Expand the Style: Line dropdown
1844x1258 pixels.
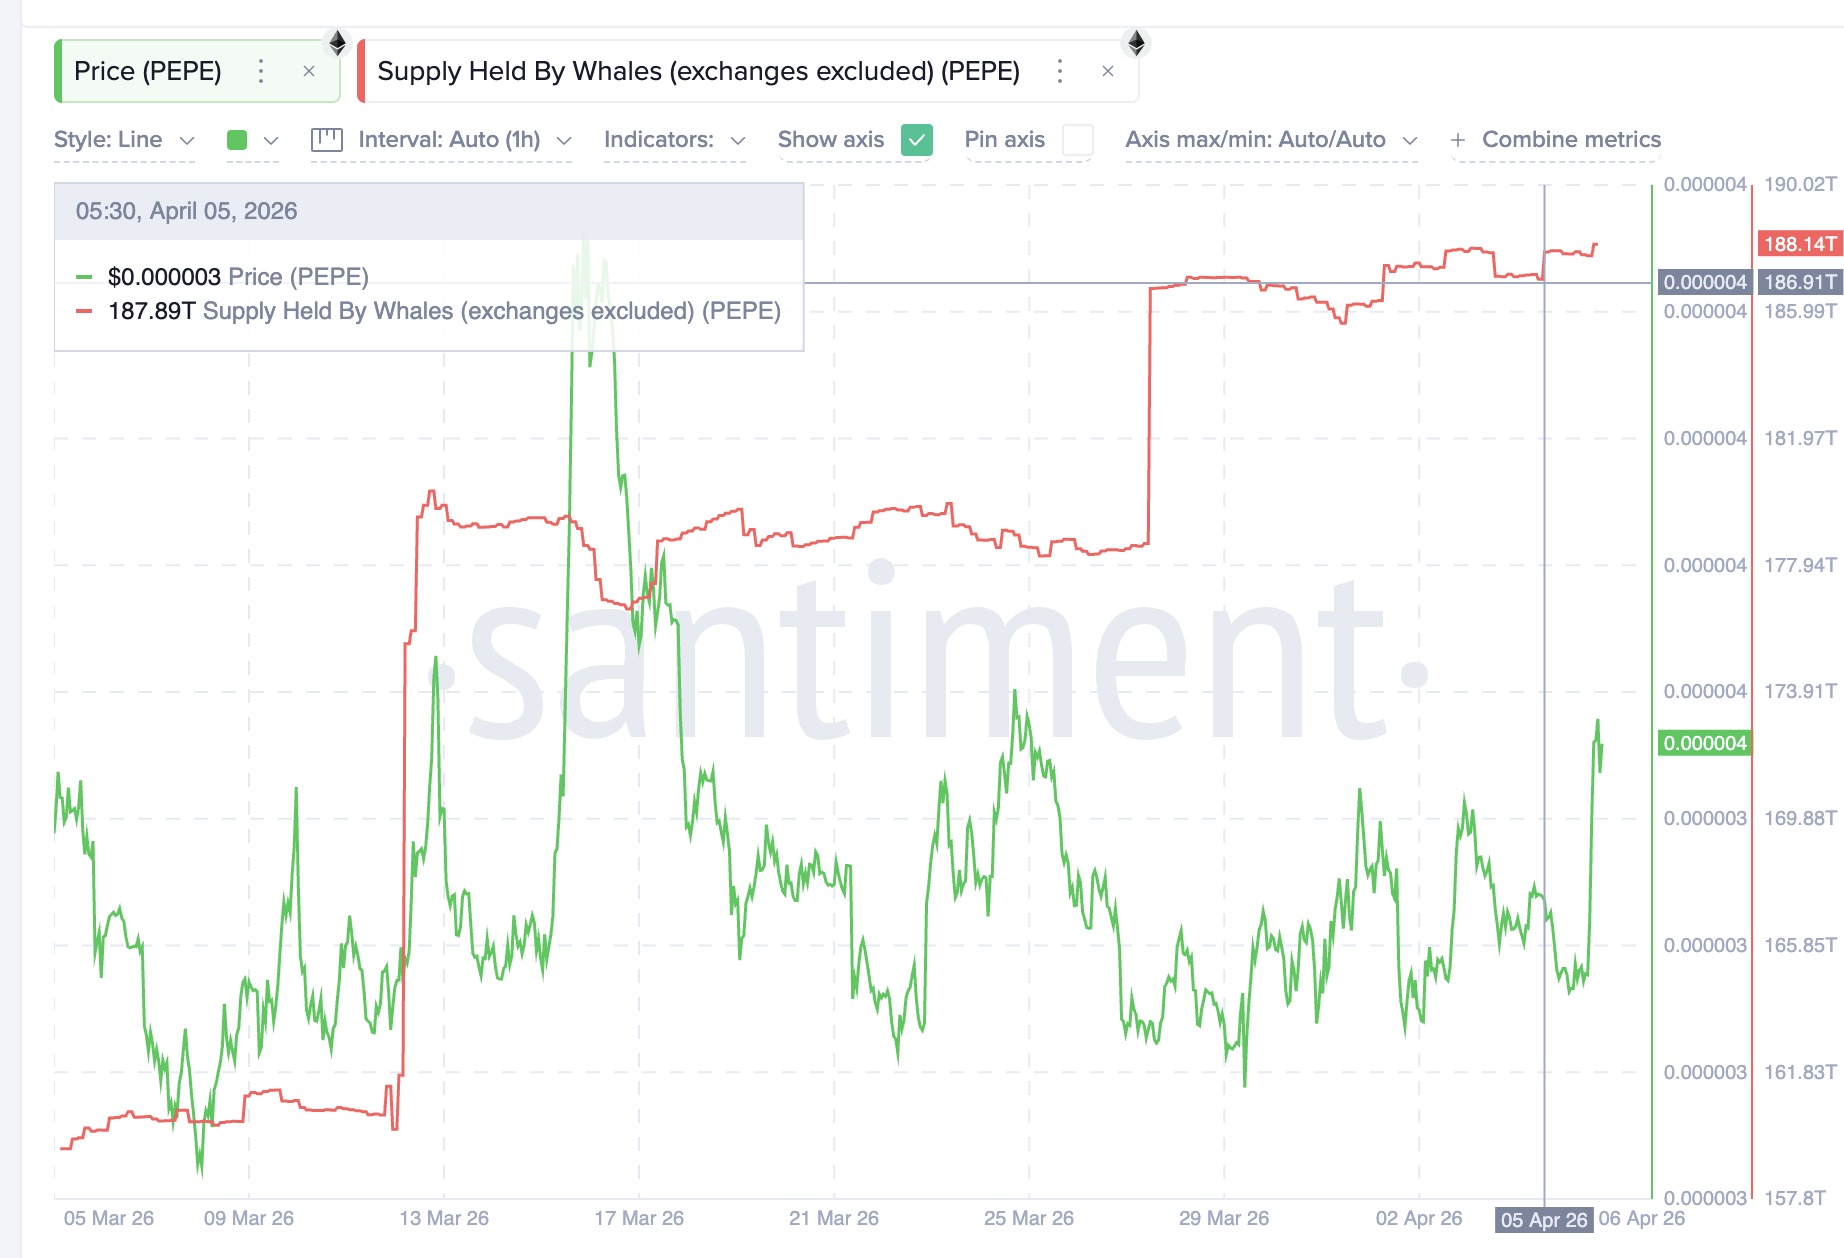click(x=124, y=140)
